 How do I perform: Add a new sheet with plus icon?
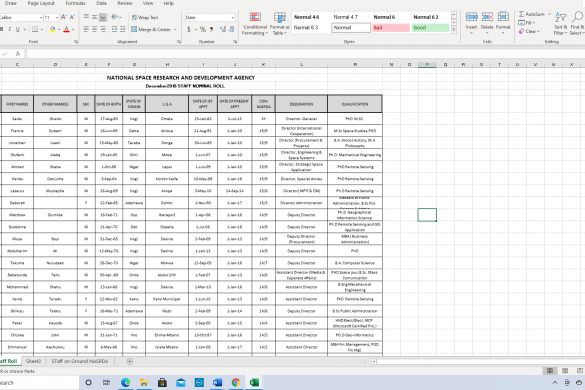coord(129,361)
